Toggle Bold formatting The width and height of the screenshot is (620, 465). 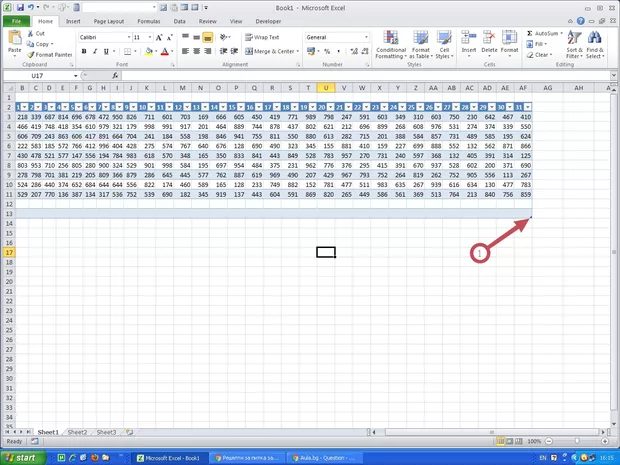[83, 51]
